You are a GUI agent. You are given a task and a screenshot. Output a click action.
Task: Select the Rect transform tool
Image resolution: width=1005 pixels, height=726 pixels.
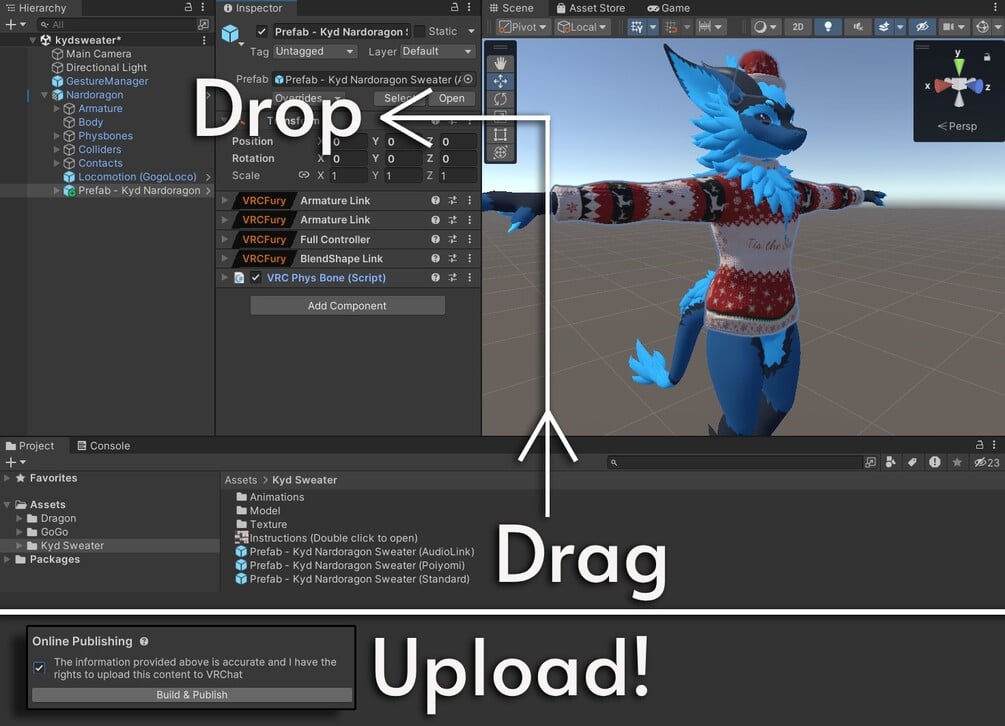click(x=500, y=135)
